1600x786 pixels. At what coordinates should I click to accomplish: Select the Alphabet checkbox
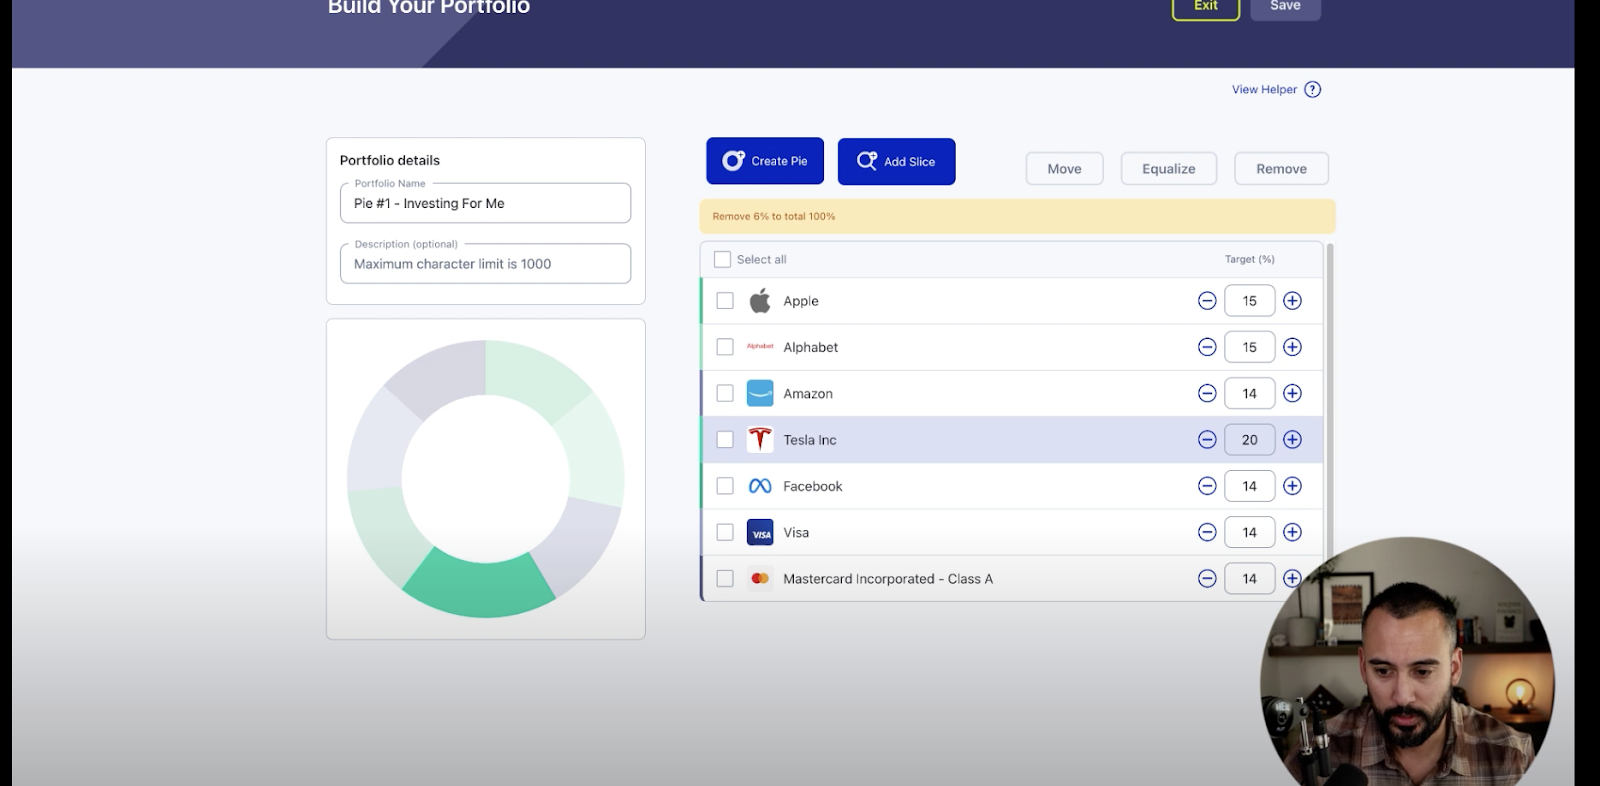tap(725, 347)
